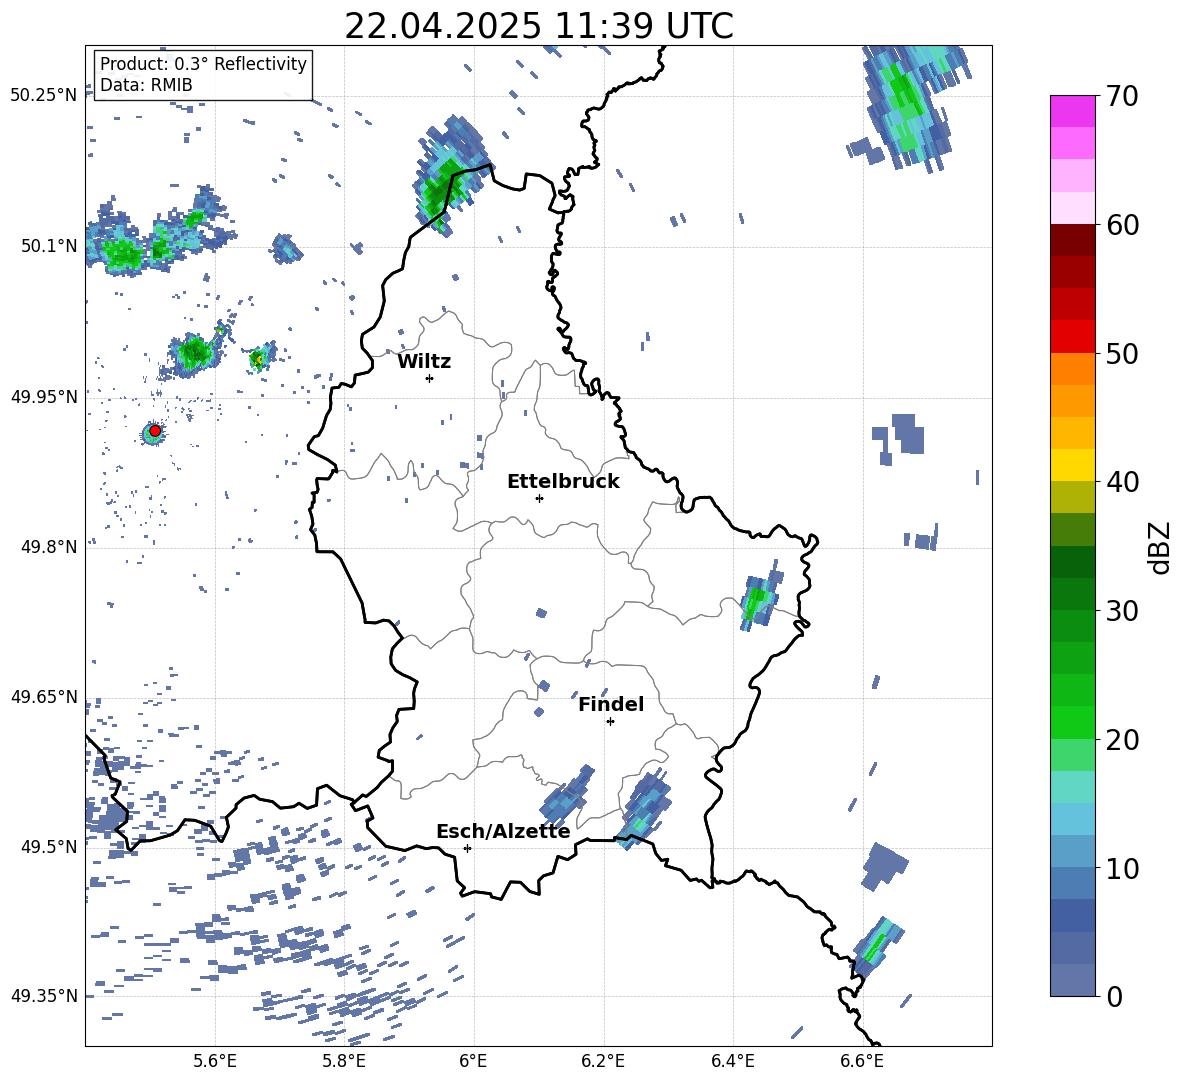The height and width of the screenshot is (1081, 1184).
Task: Click the Ettelbruck station cross marker
Action: 539,498
